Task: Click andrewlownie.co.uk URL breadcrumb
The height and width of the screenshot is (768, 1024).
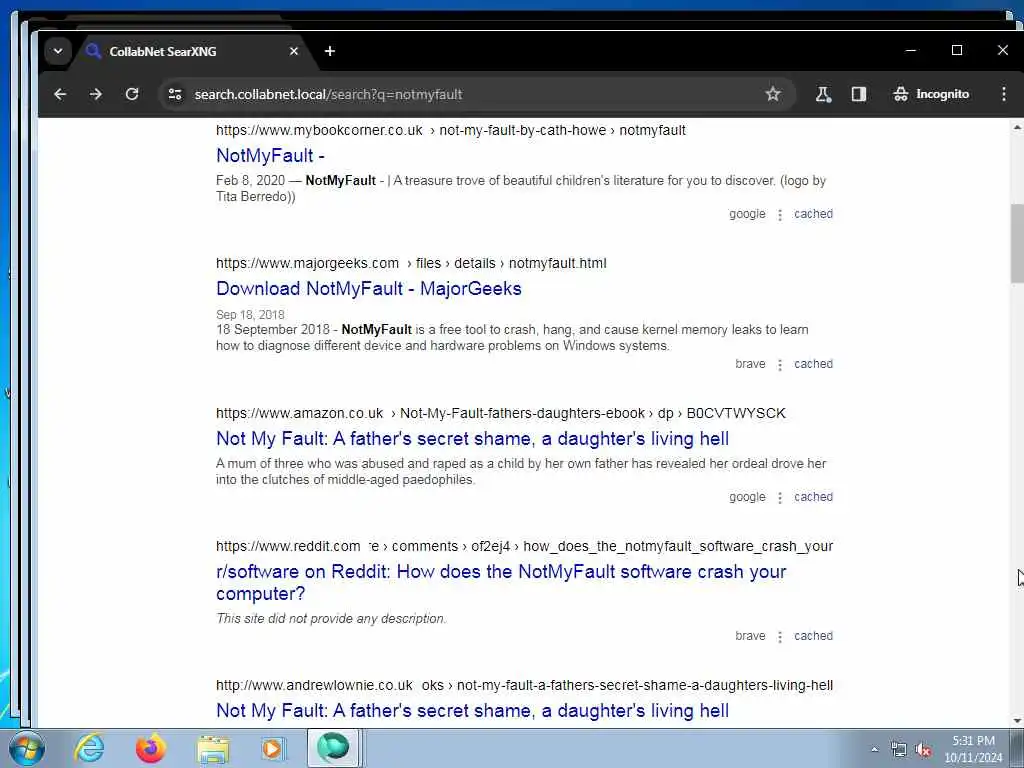Action: click(x=524, y=685)
